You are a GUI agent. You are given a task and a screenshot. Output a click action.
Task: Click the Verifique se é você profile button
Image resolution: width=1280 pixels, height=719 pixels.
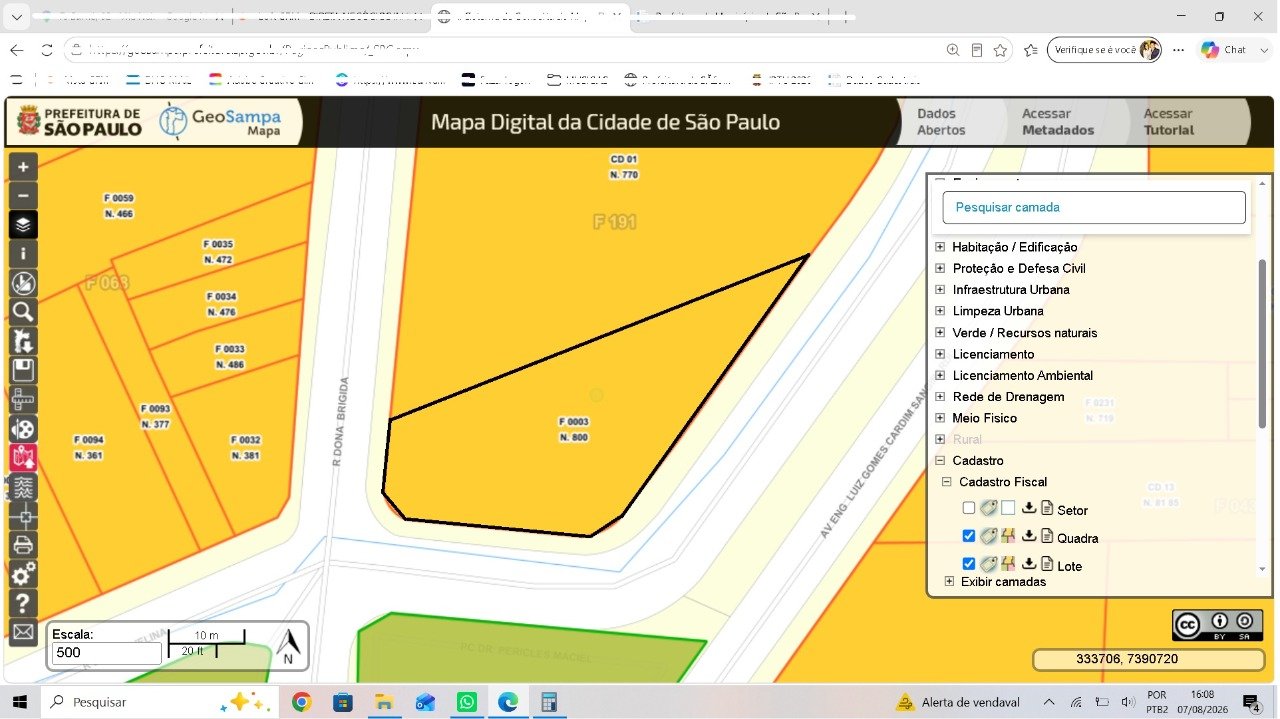pyautogui.click(x=1105, y=50)
